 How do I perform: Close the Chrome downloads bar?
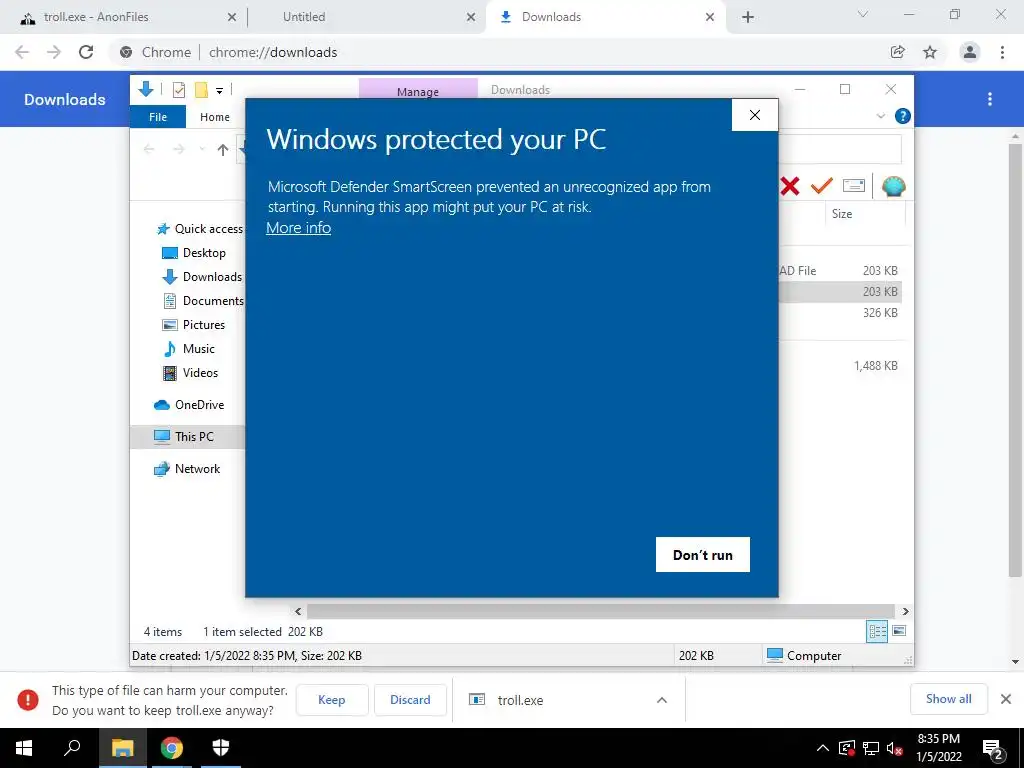1006,699
